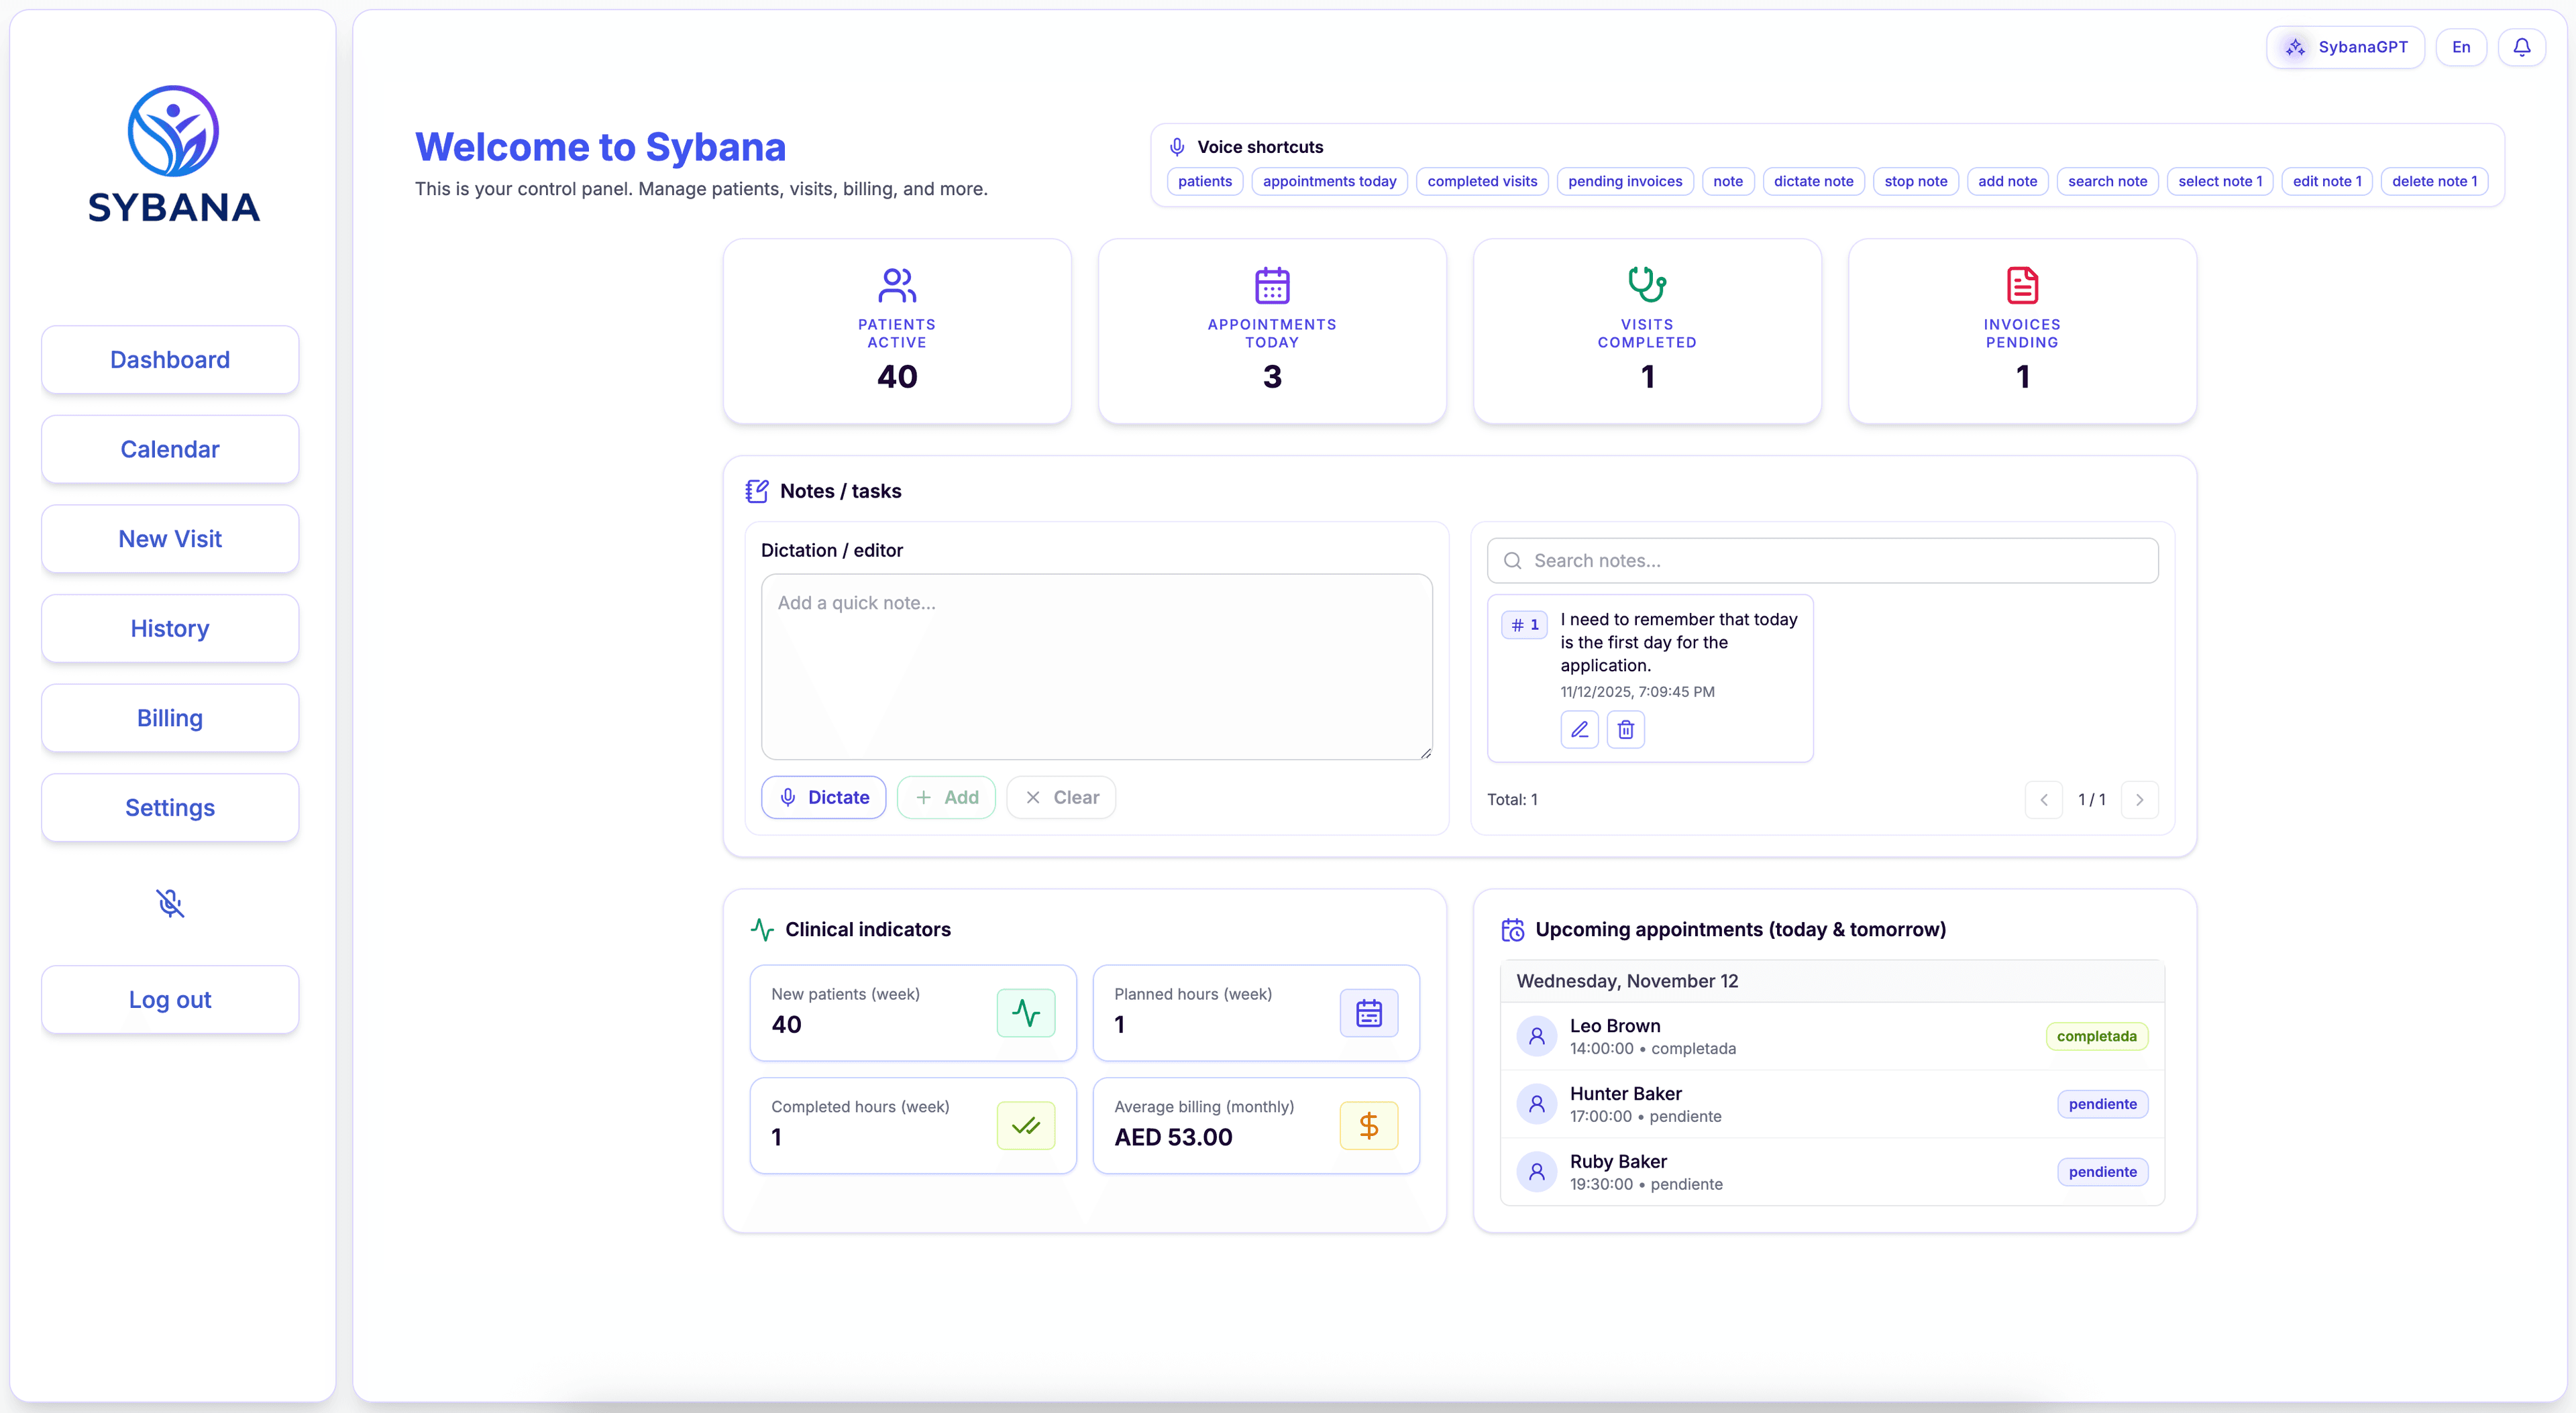Go to next notes page with right arrow
Screen dimensions: 2576x1413
(x=2140, y=799)
